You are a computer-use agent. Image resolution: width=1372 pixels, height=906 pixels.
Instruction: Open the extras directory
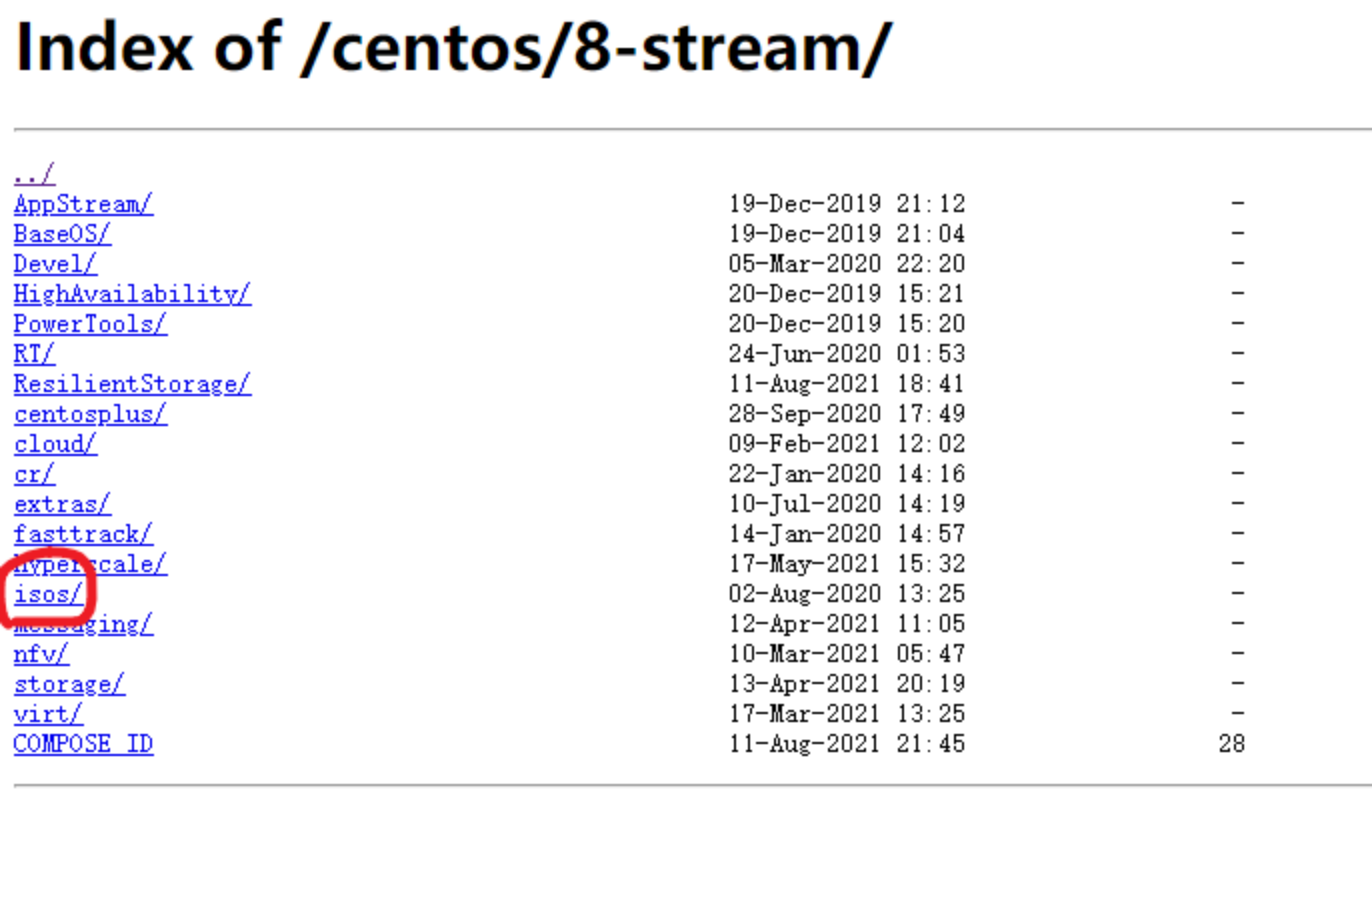tap(62, 504)
